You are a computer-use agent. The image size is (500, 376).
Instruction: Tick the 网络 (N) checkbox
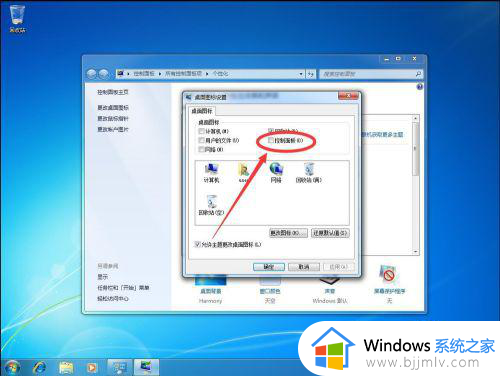click(201, 149)
